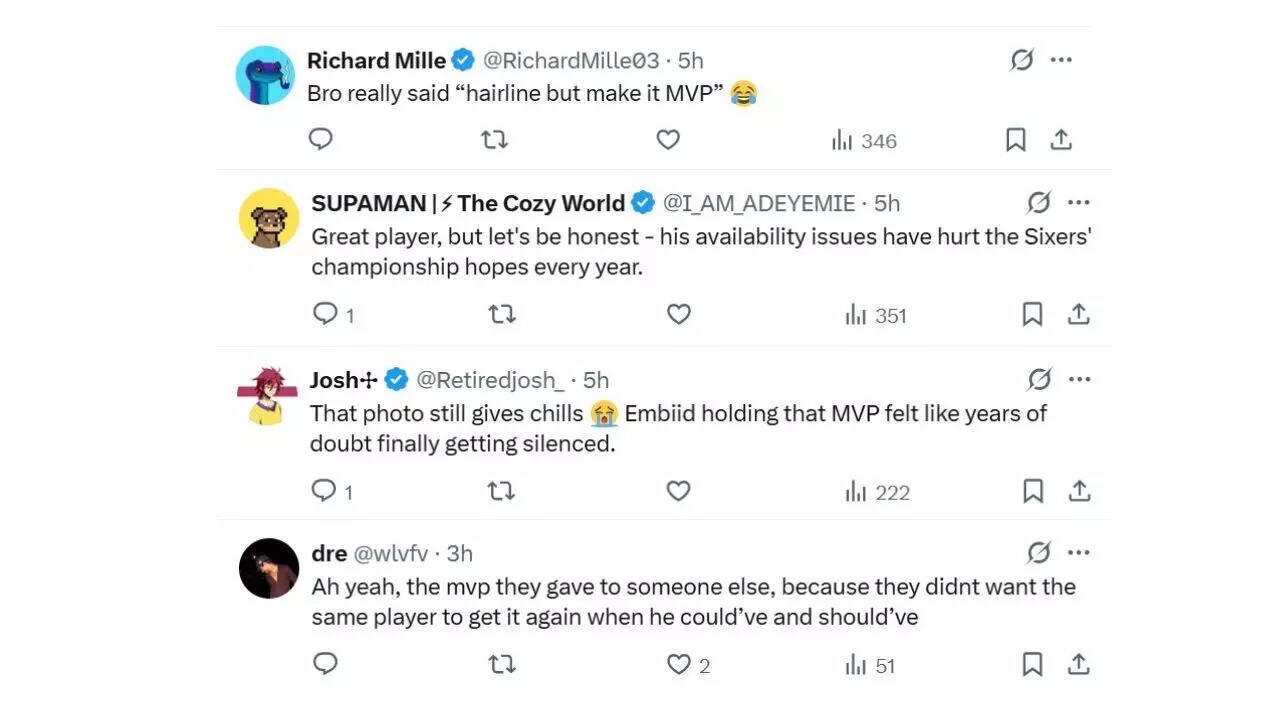Reply to Richard Mille's tweet

[320, 140]
